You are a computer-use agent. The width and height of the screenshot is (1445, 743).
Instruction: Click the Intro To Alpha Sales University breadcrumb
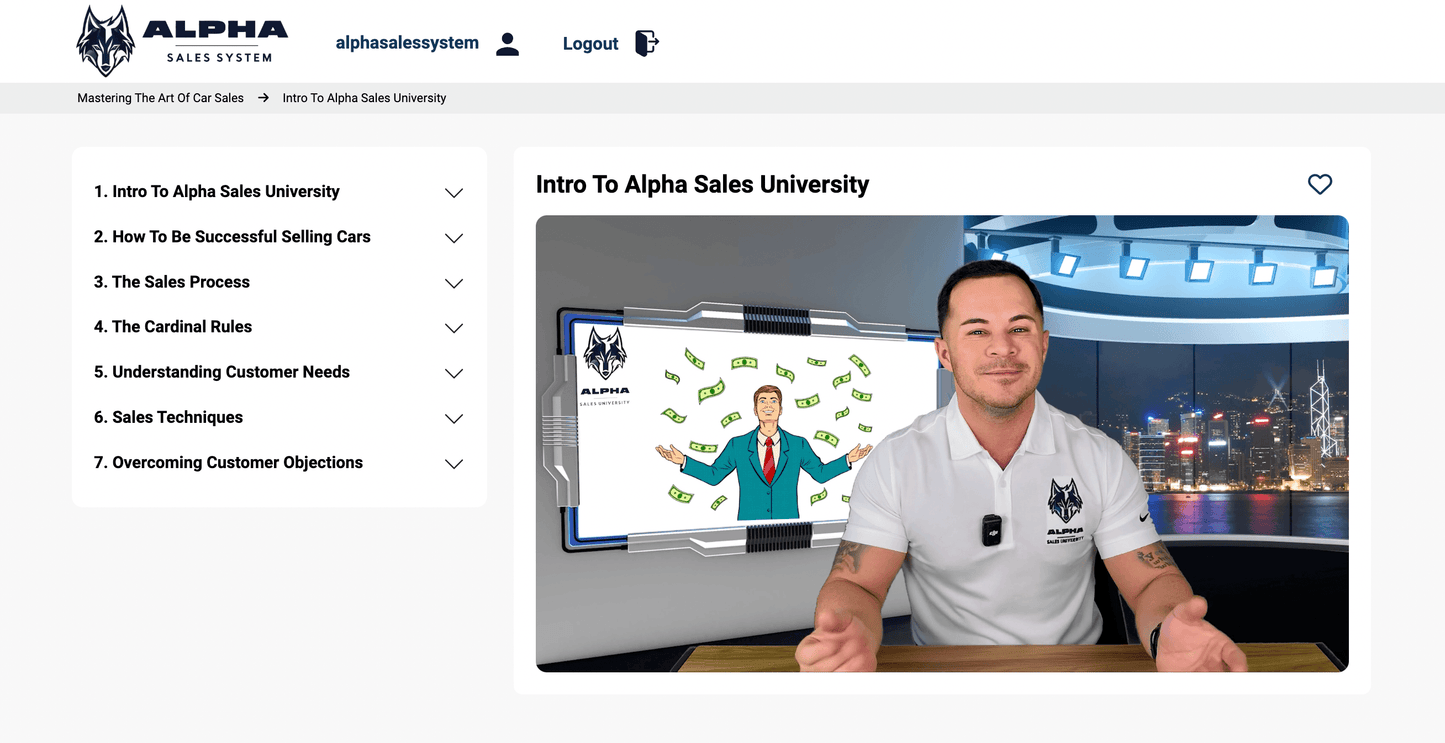click(x=365, y=98)
